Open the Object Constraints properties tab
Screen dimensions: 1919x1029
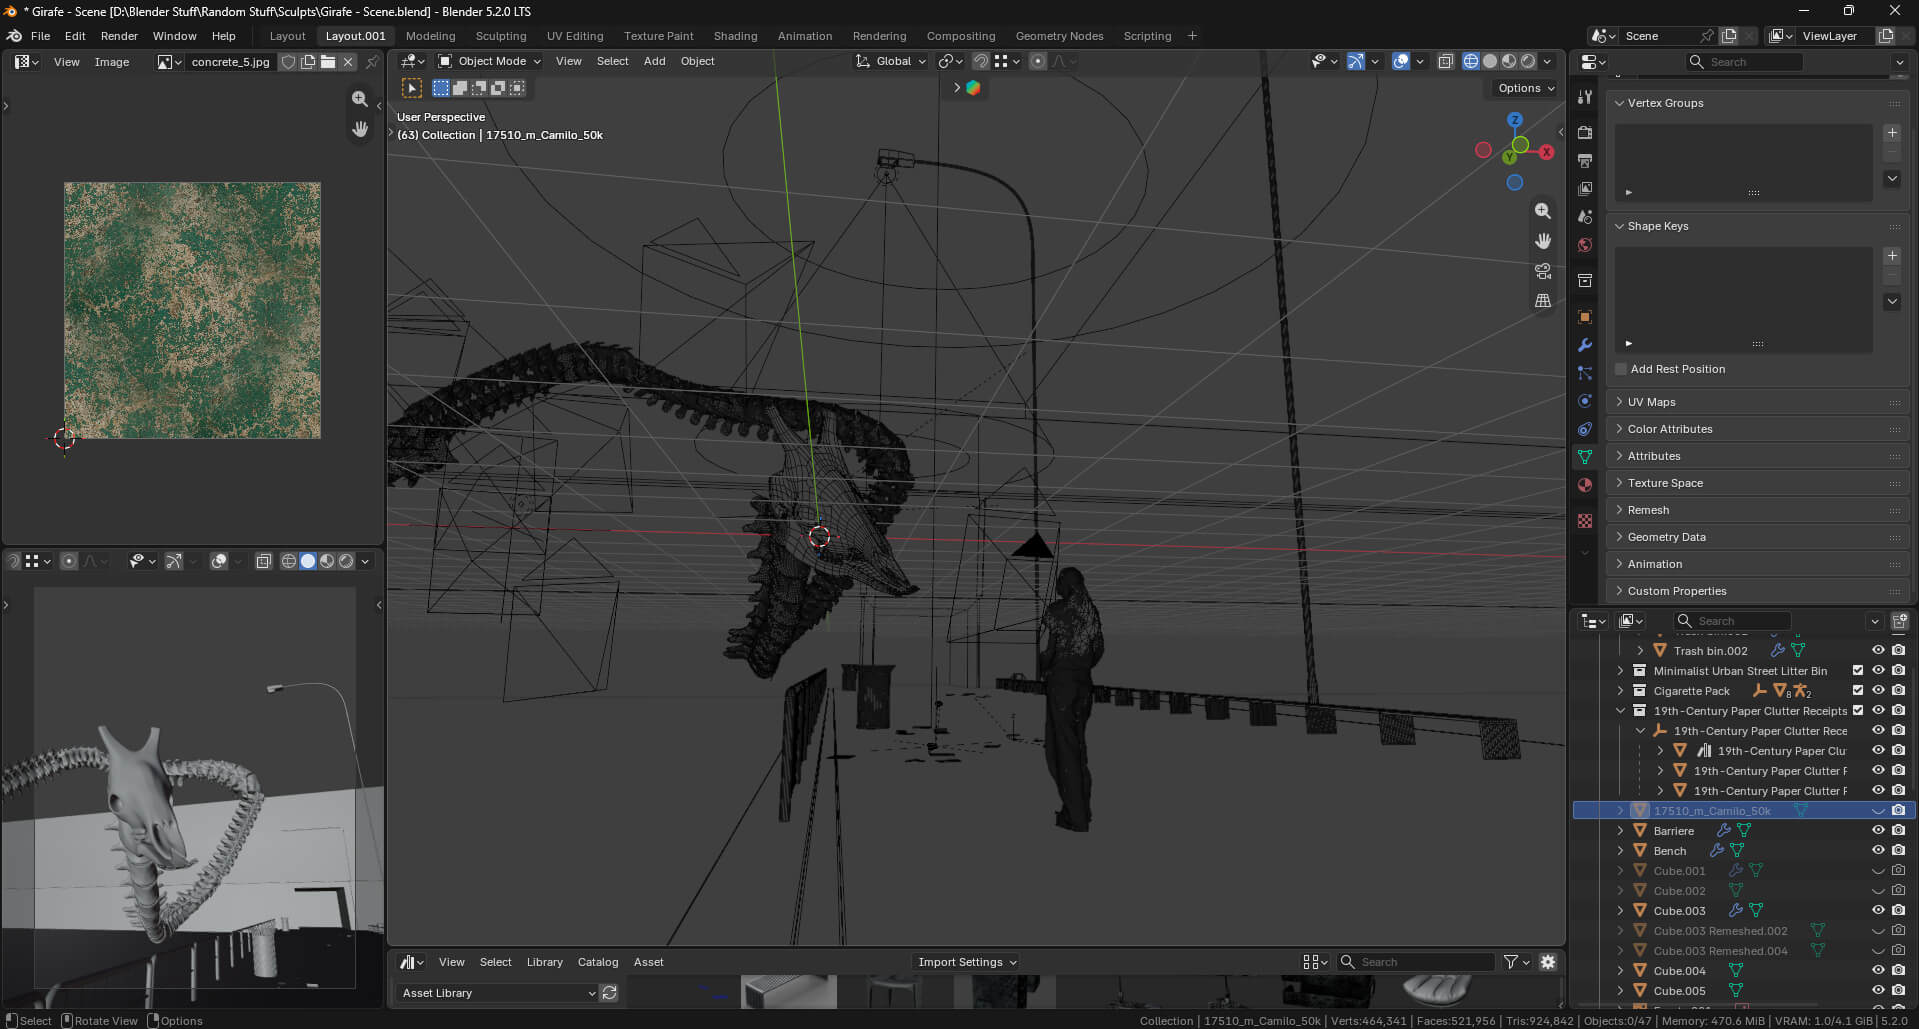tap(1585, 429)
